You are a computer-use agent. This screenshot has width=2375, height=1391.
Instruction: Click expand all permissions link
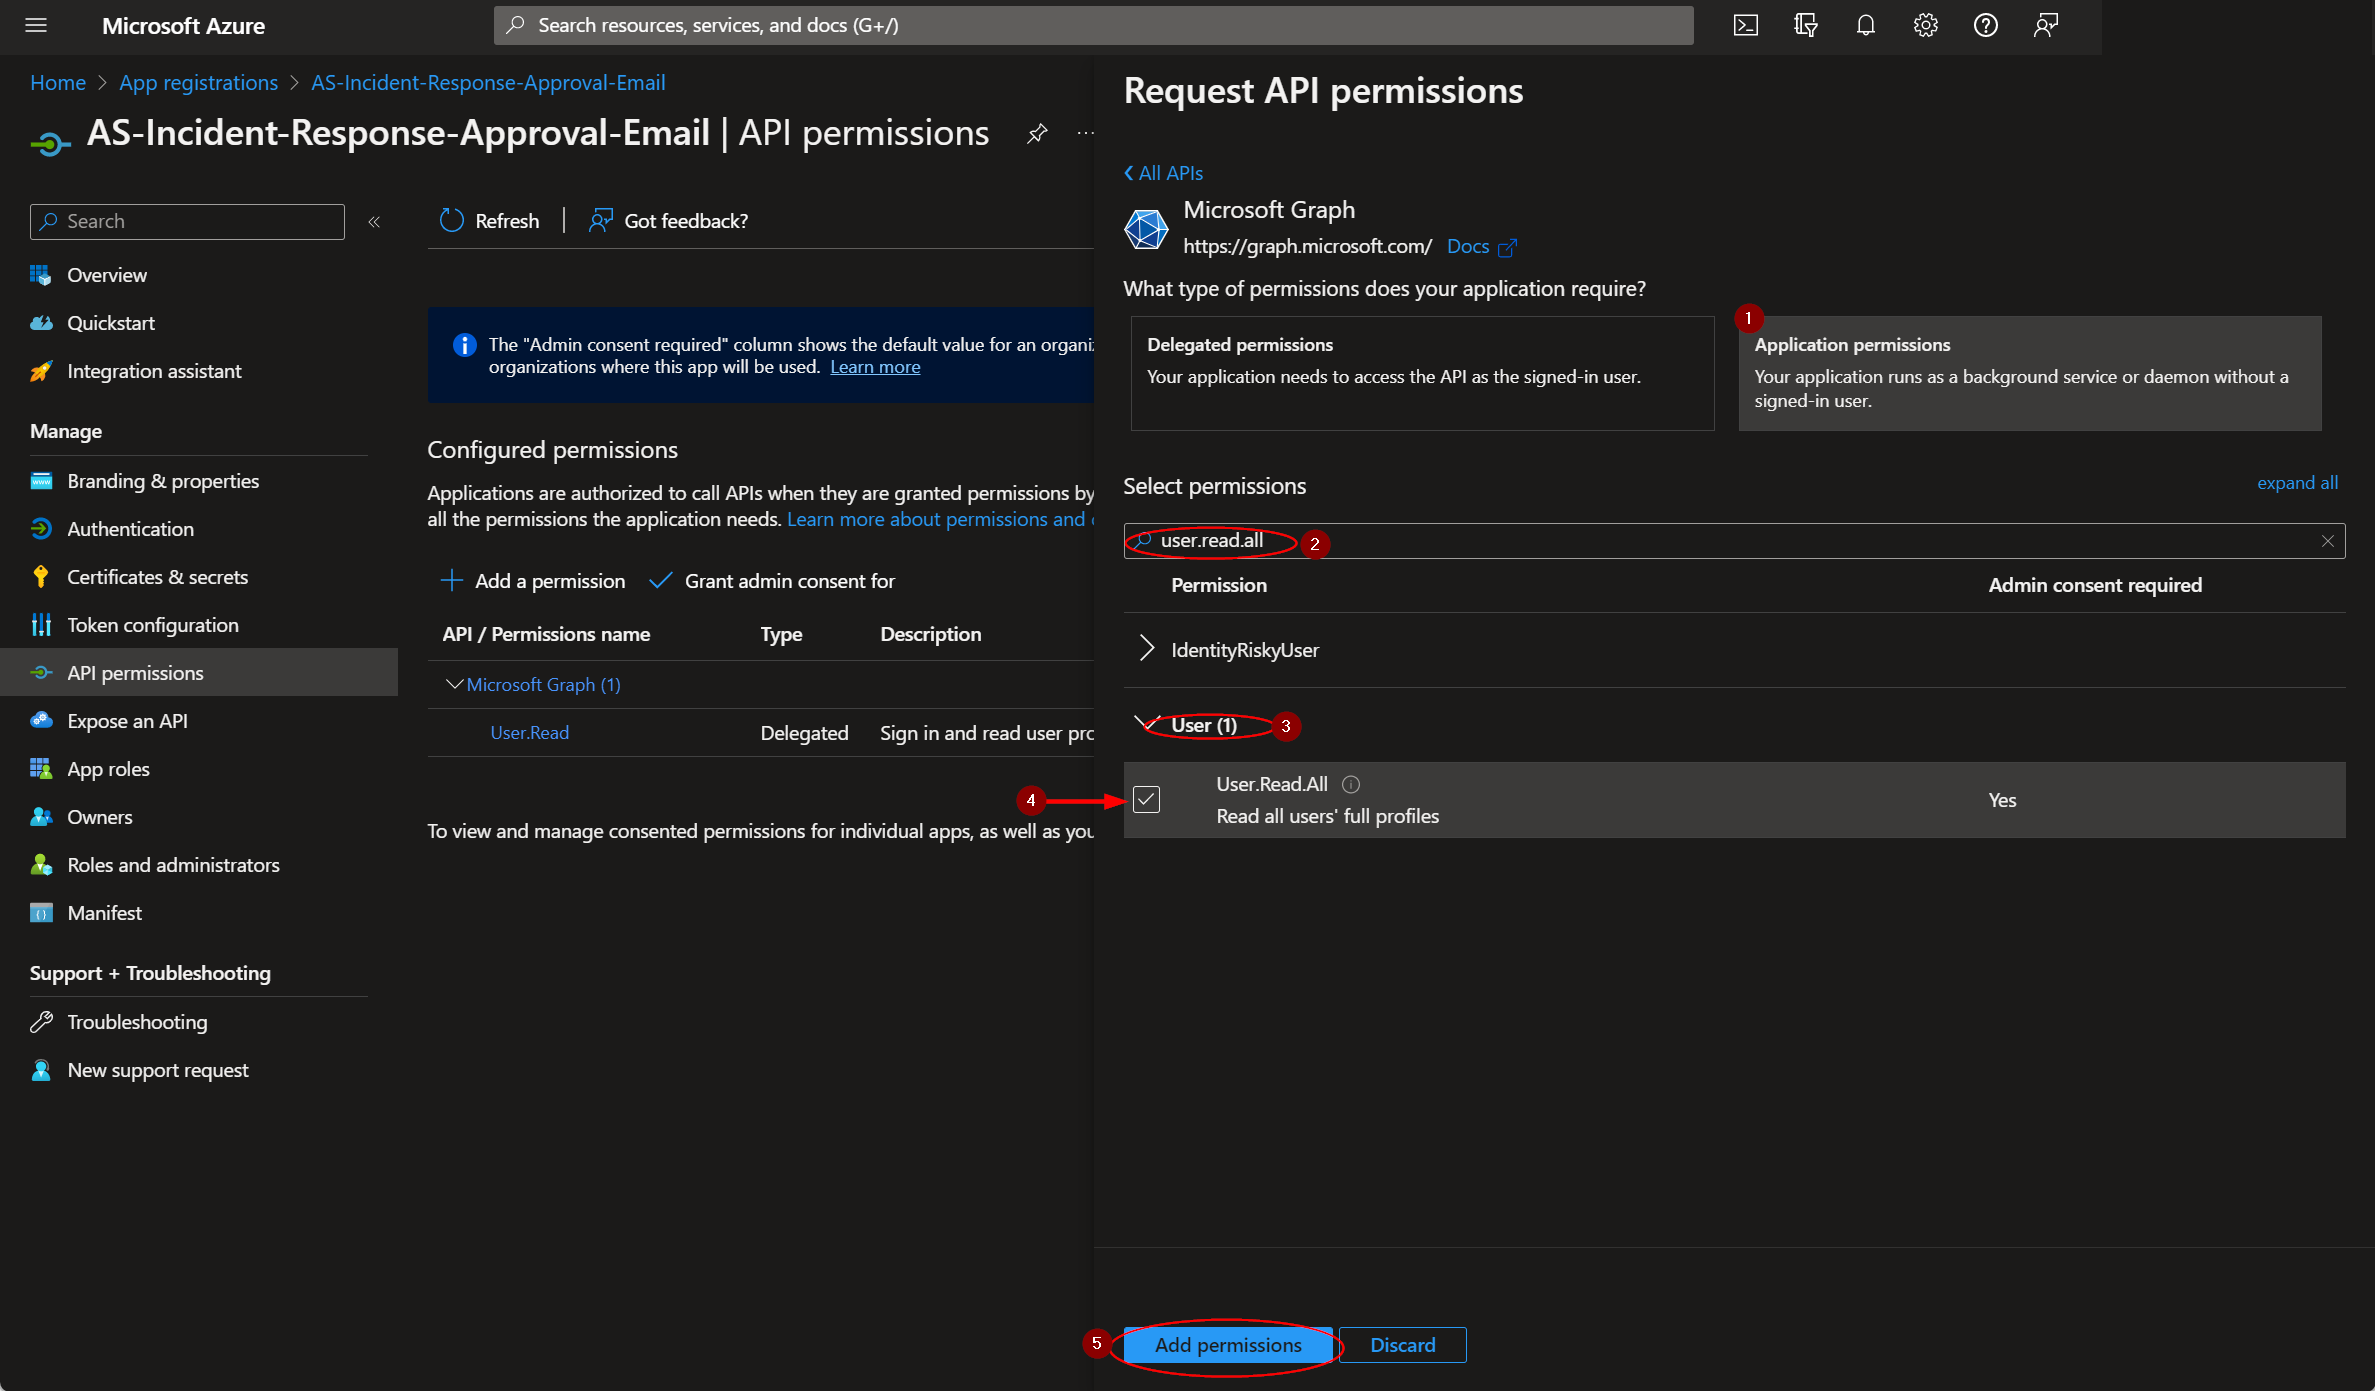(2297, 483)
